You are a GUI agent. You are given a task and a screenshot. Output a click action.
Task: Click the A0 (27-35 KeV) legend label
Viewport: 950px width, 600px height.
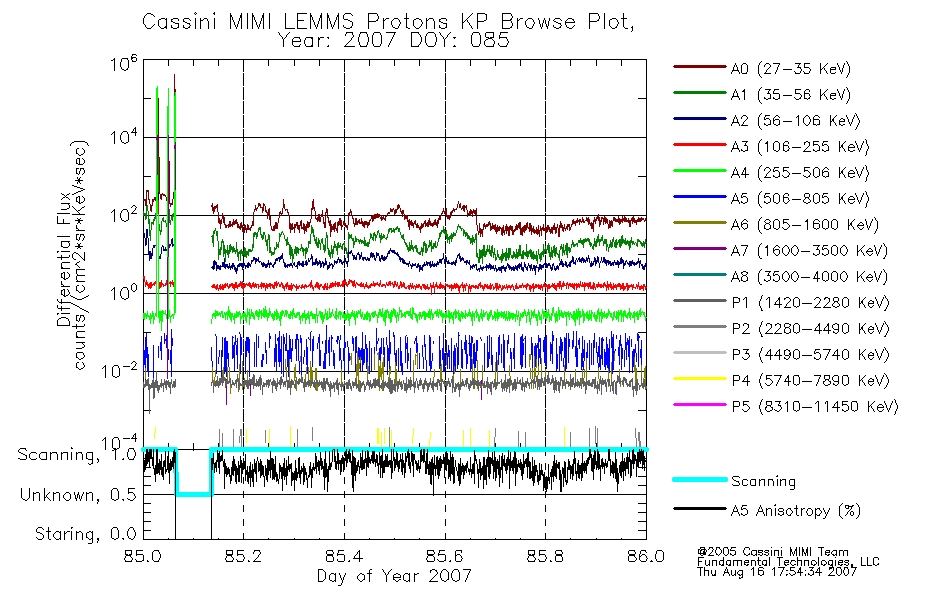[790, 69]
